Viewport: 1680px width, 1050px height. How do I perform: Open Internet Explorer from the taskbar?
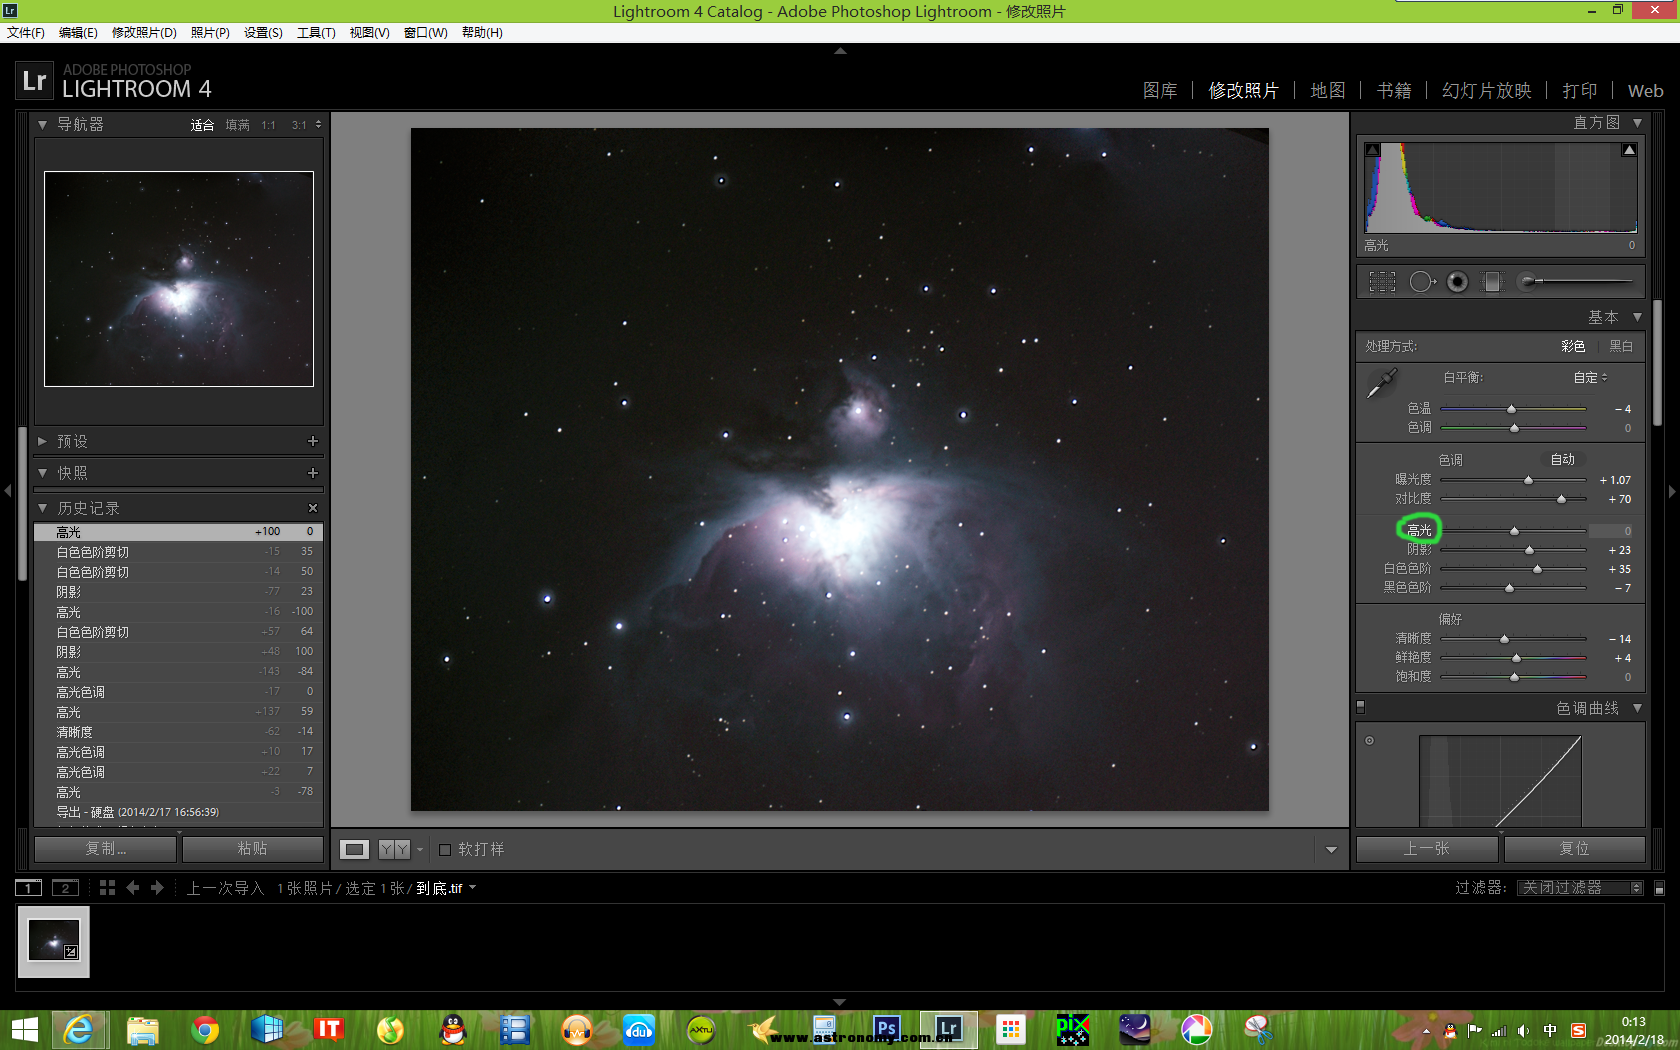pos(78,1029)
